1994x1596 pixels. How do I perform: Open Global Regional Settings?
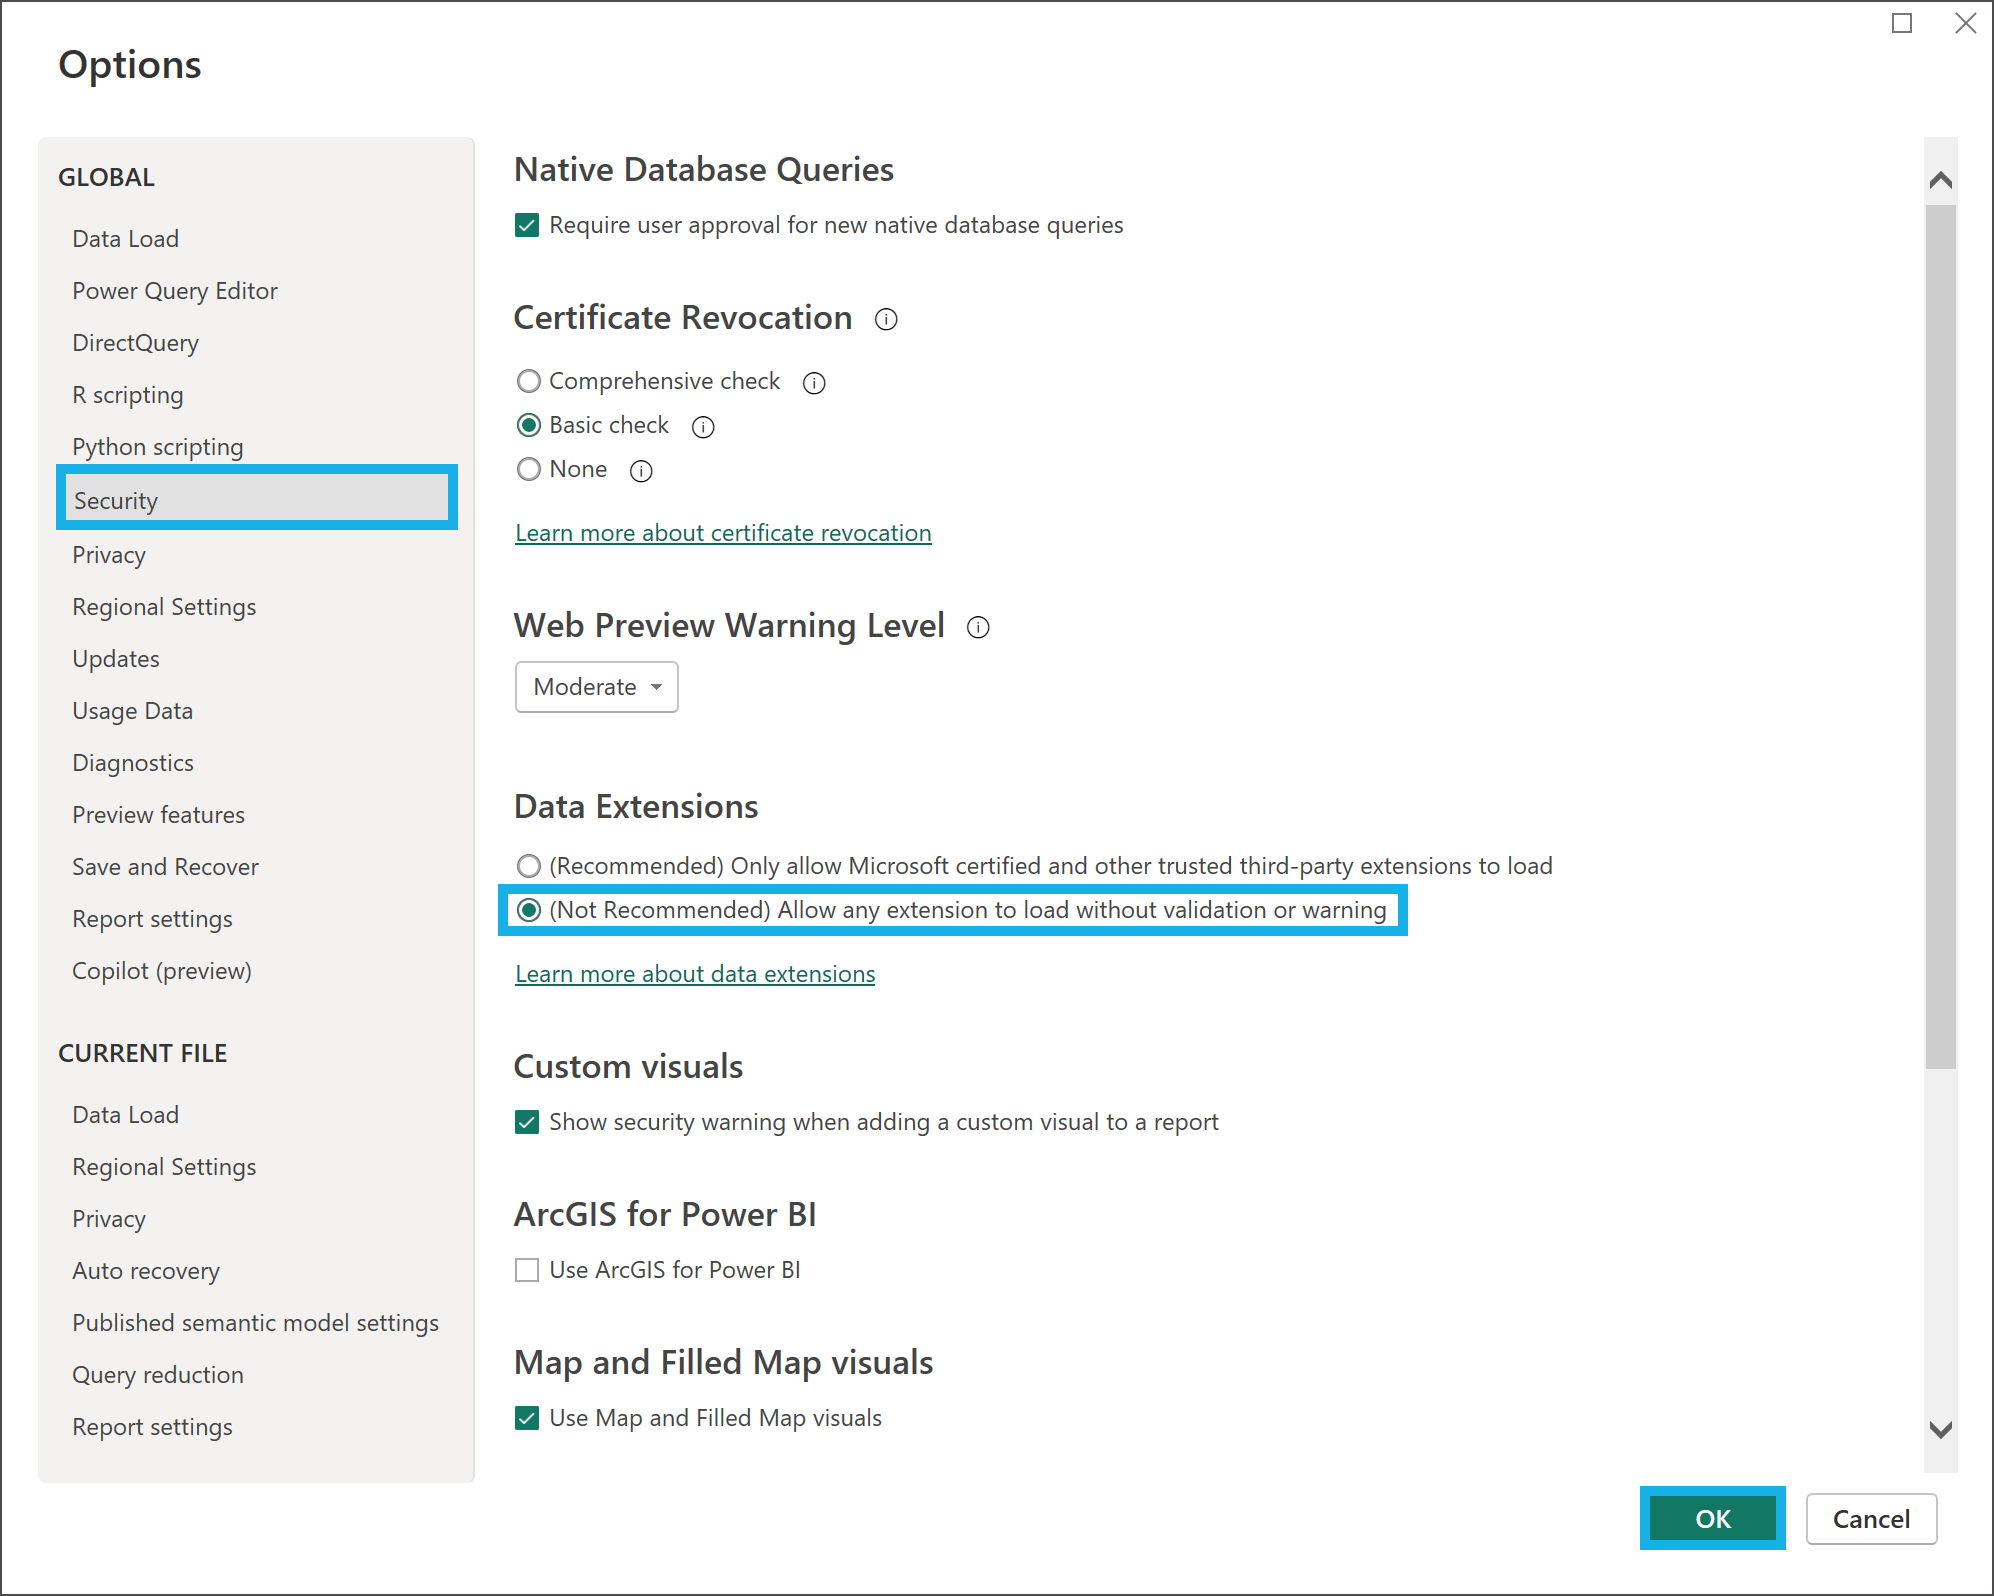(164, 607)
